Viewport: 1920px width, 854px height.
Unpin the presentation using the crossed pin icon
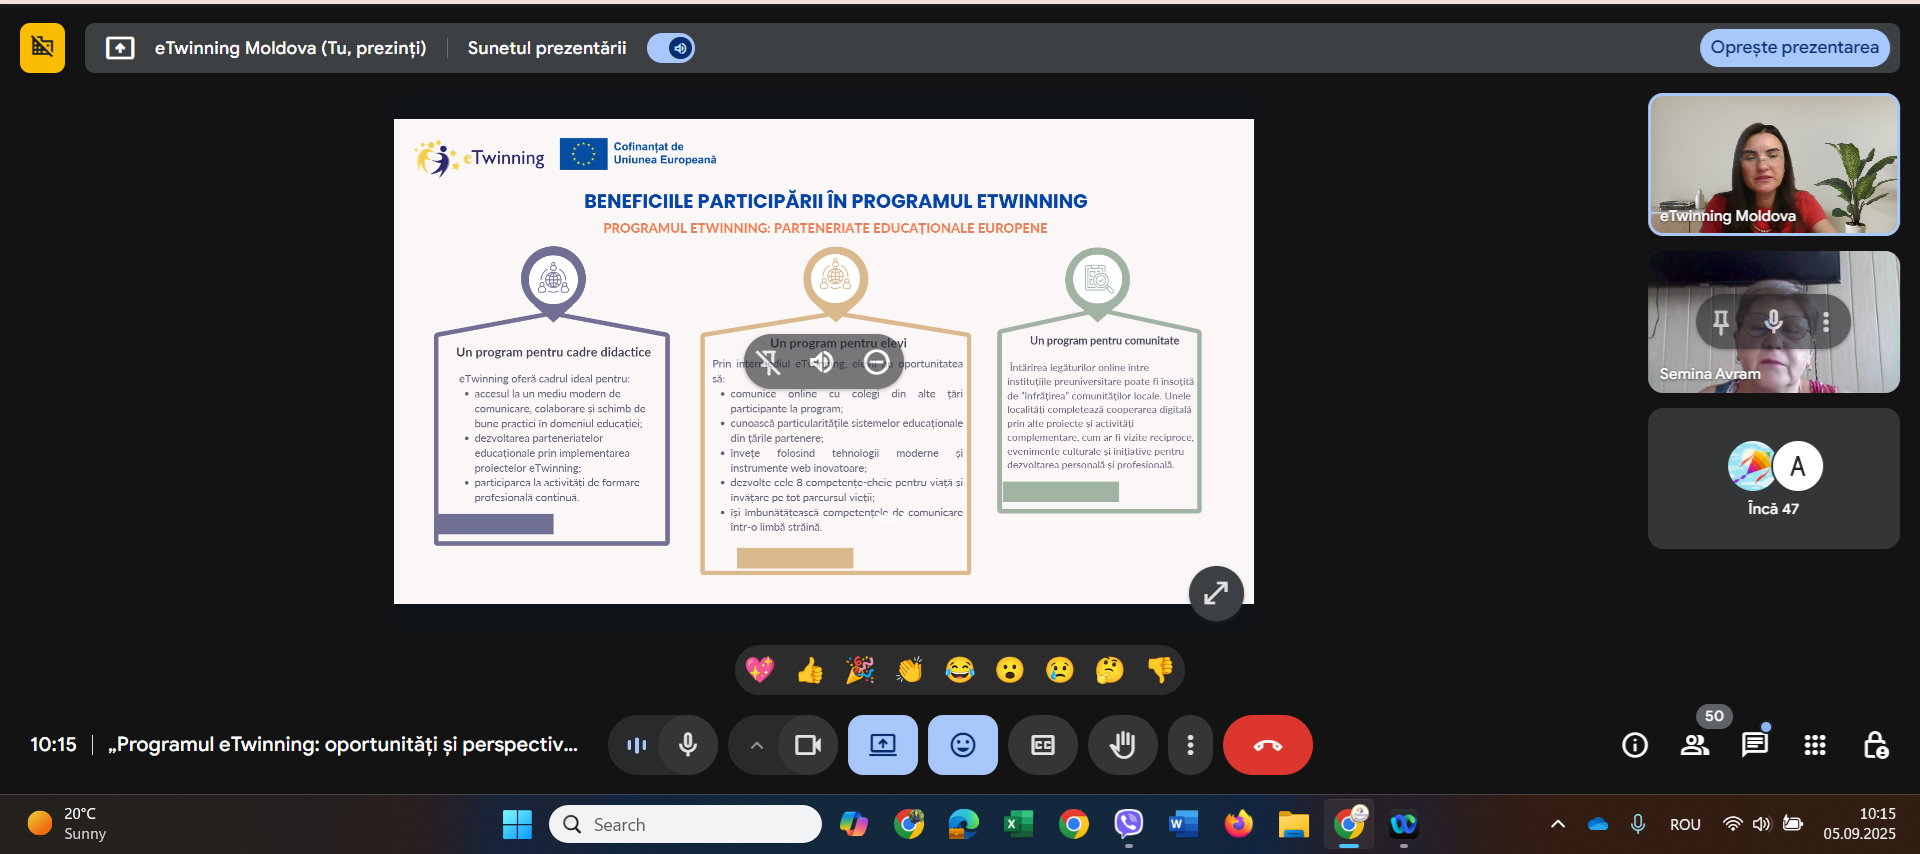(x=768, y=362)
